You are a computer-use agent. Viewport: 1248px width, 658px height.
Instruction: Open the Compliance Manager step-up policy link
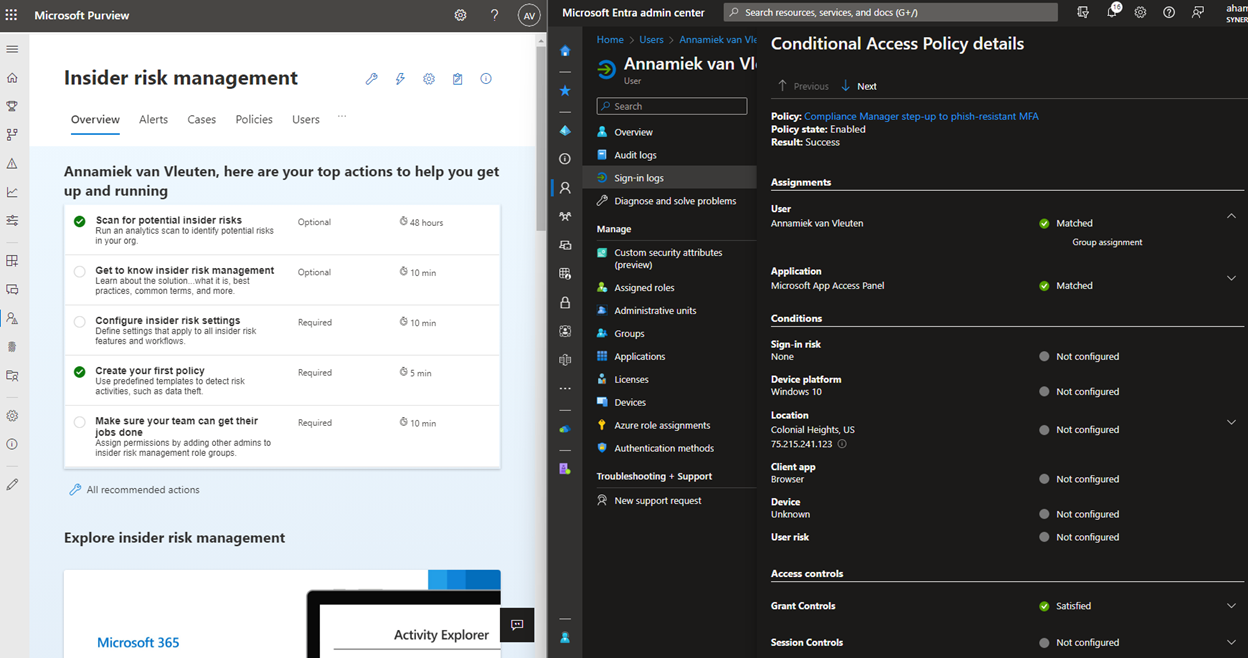coord(921,116)
